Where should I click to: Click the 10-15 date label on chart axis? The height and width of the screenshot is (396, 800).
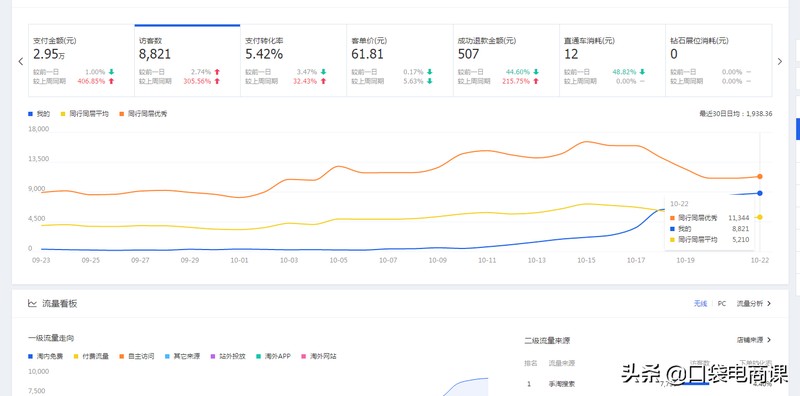(x=586, y=260)
